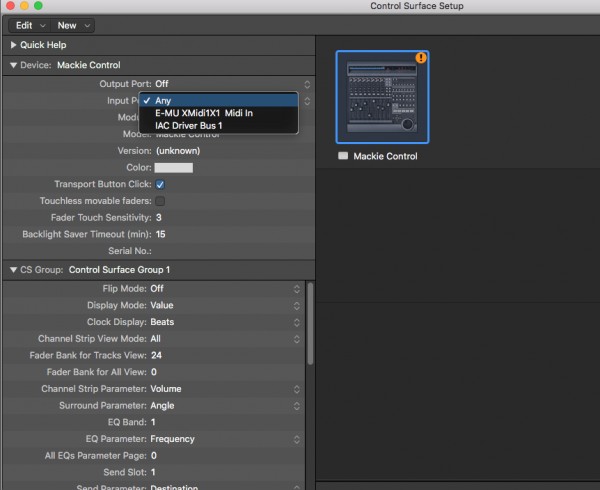Image resolution: width=600 pixels, height=490 pixels.
Task: Select the Mackie Control device thumbnail
Action: pyautogui.click(x=382, y=97)
